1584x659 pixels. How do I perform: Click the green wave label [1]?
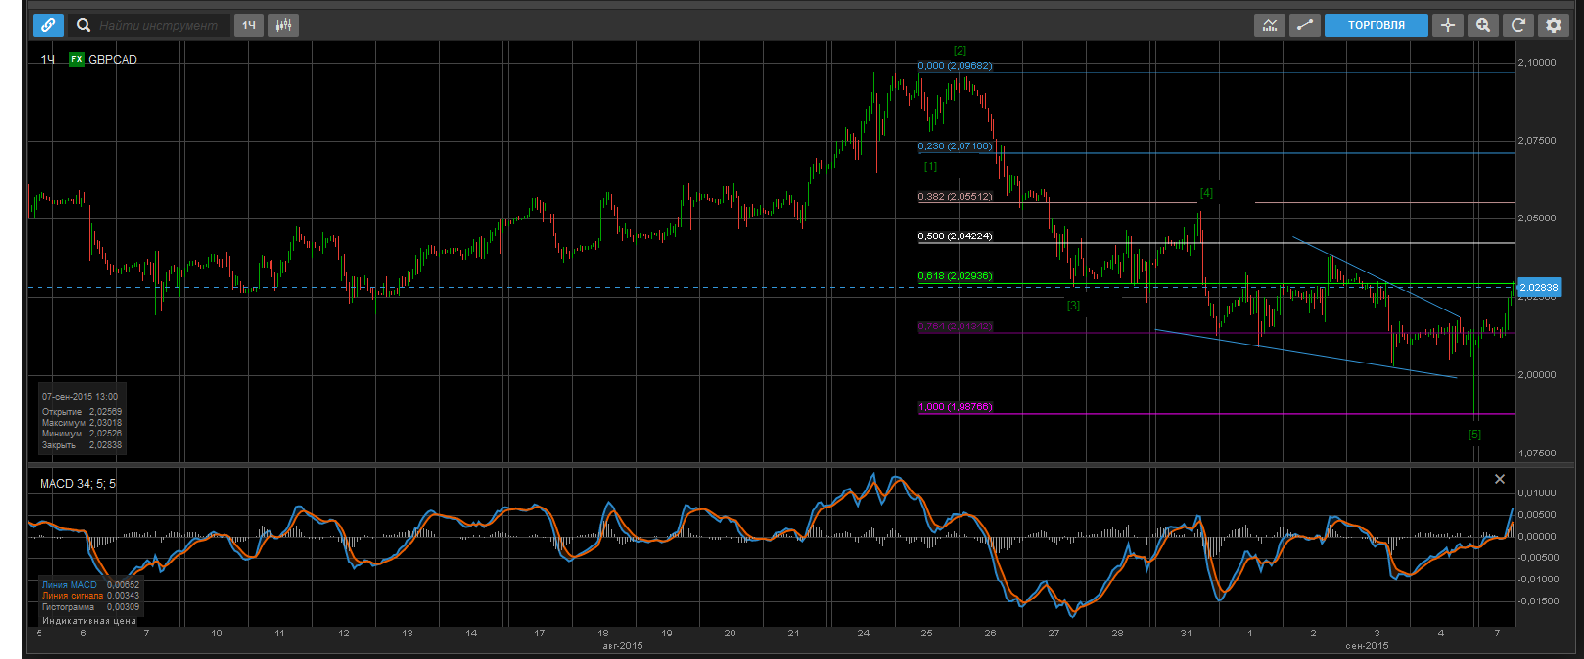[x=930, y=166]
